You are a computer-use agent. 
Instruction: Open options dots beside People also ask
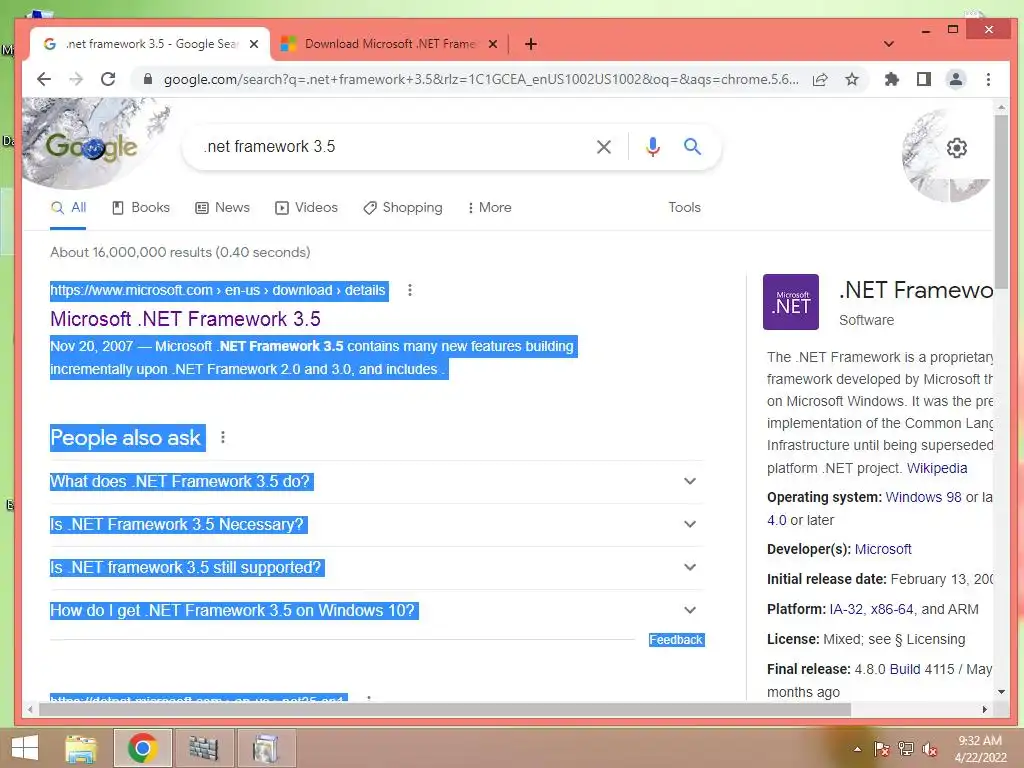coord(223,437)
